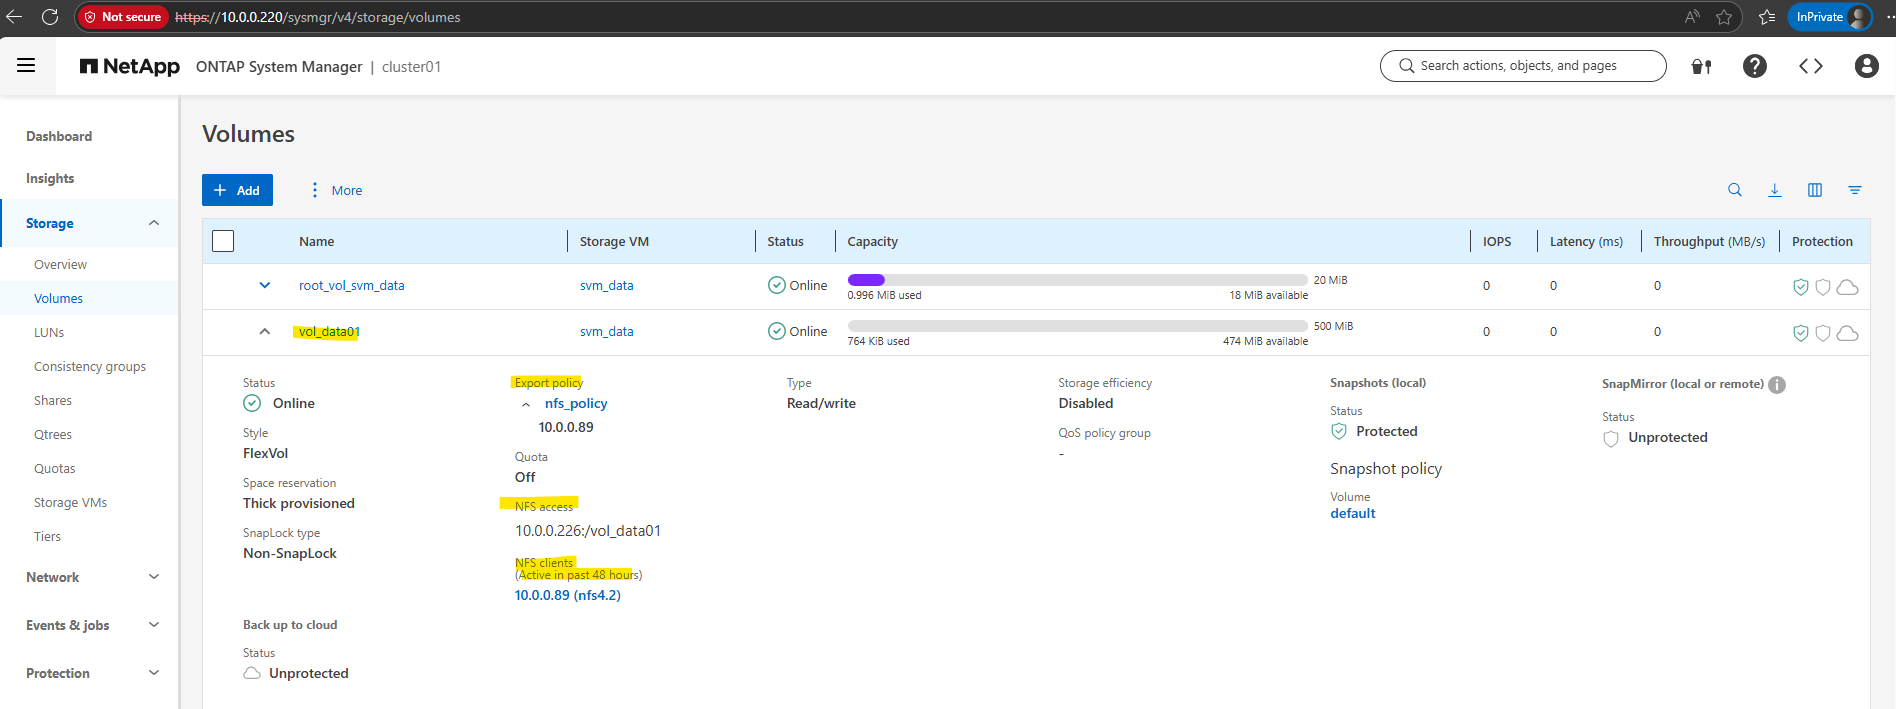Click the NetApp logo
This screenshot has width=1896, height=709.
pos(130,66)
